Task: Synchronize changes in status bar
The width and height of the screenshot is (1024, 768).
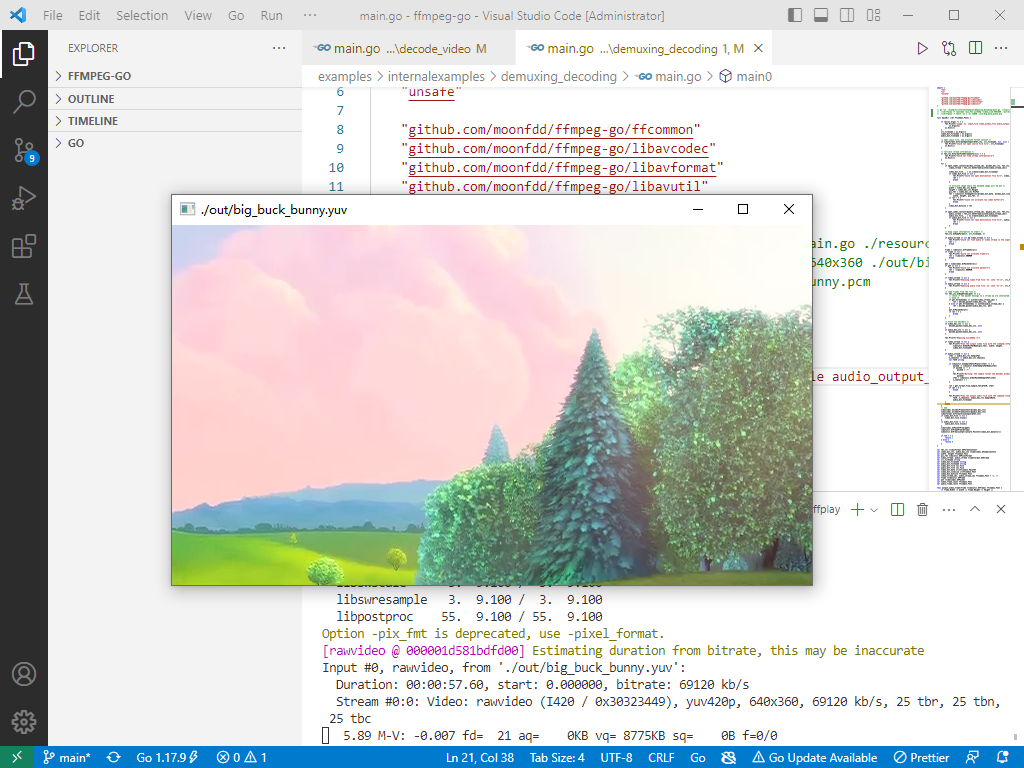Action: (x=114, y=758)
